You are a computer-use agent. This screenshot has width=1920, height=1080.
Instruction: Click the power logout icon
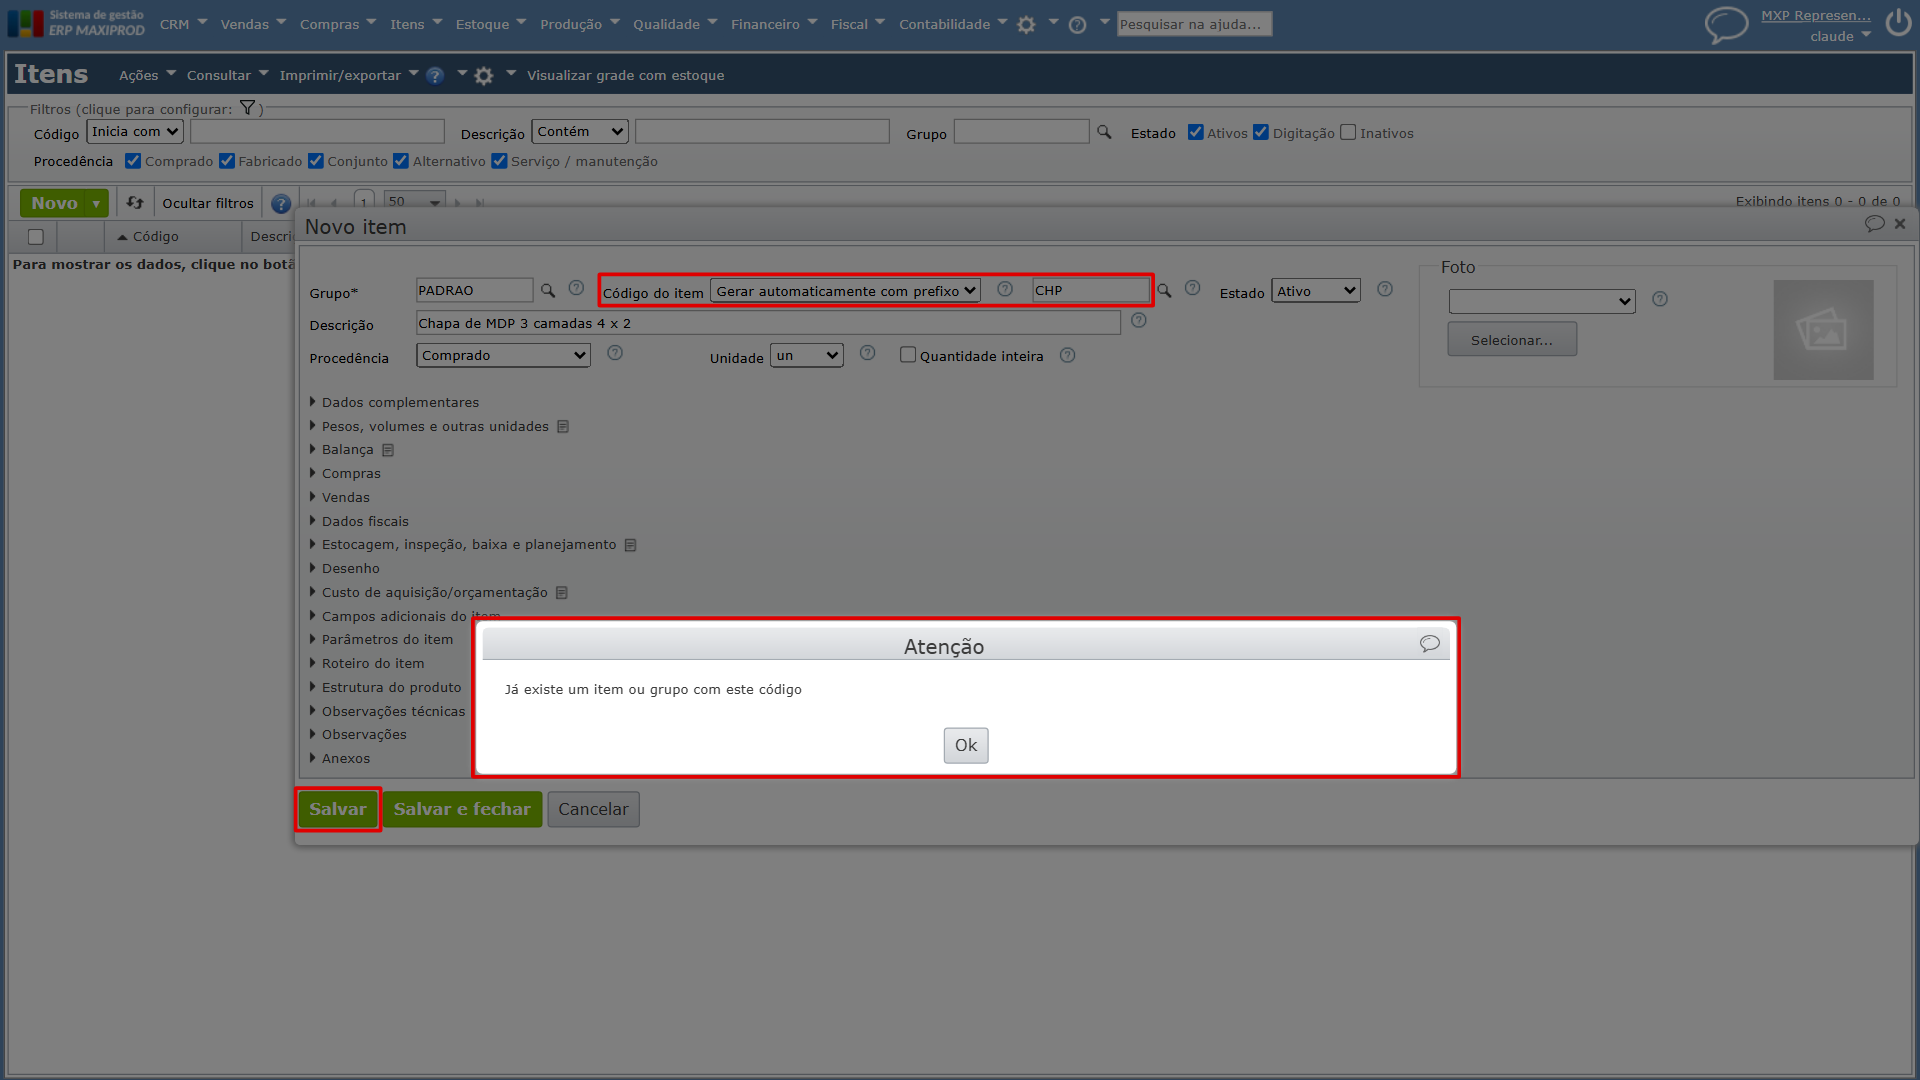(x=1898, y=23)
